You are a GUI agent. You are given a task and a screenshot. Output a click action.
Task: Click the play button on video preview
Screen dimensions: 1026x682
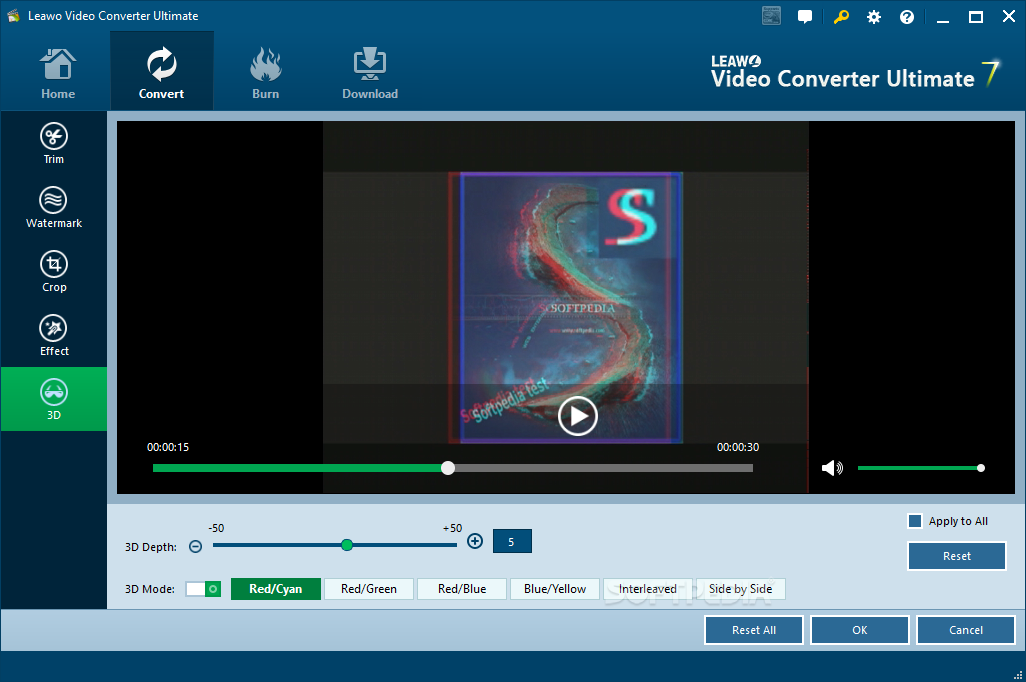[x=577, y=416]
